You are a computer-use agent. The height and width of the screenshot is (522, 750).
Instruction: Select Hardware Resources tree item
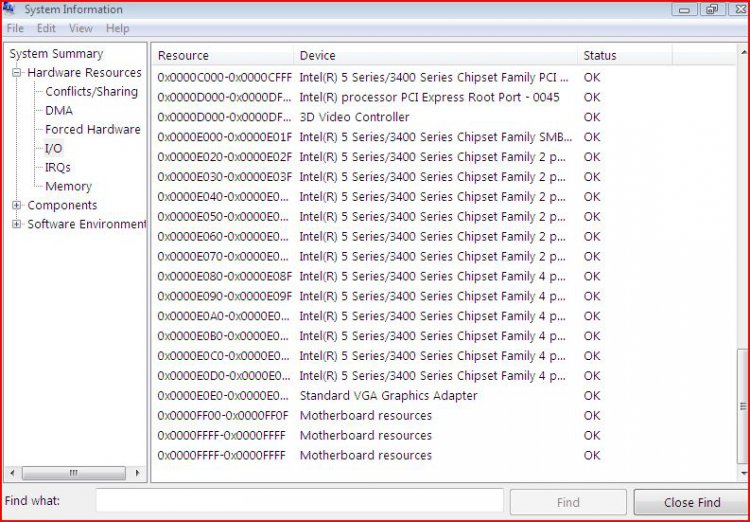click(84, 73)
